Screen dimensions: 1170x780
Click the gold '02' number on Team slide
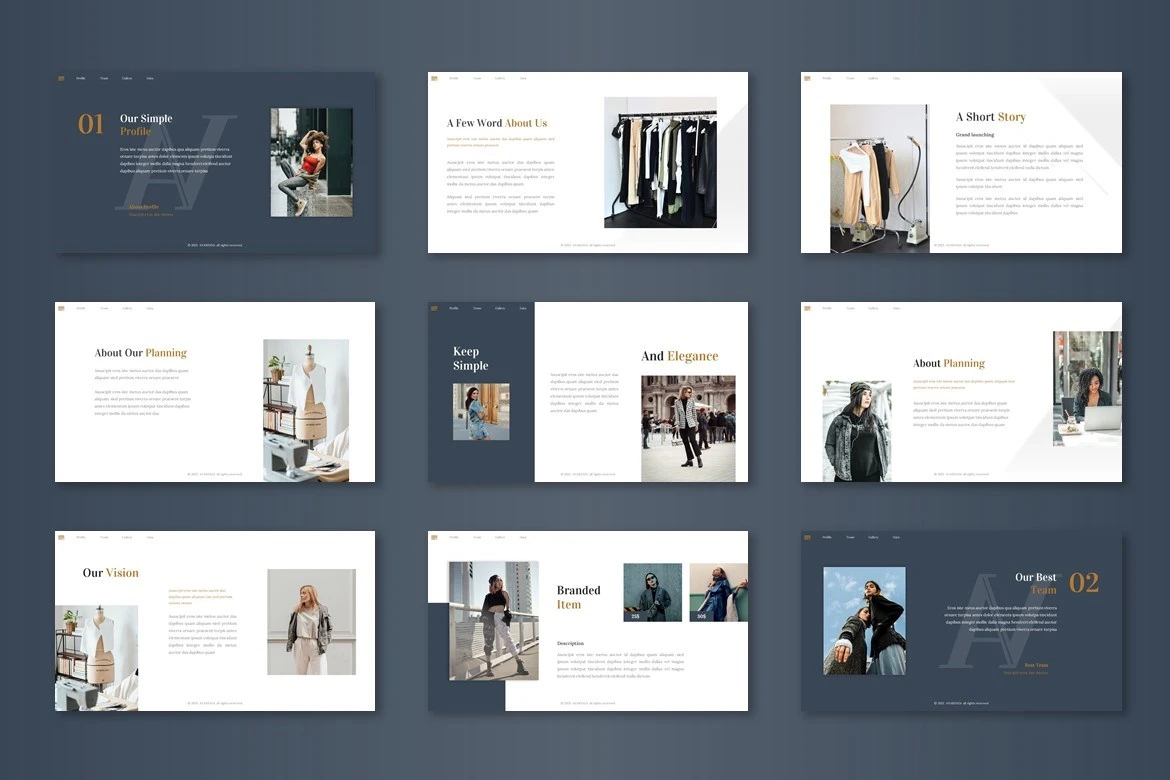click(x=1084, y=583)
